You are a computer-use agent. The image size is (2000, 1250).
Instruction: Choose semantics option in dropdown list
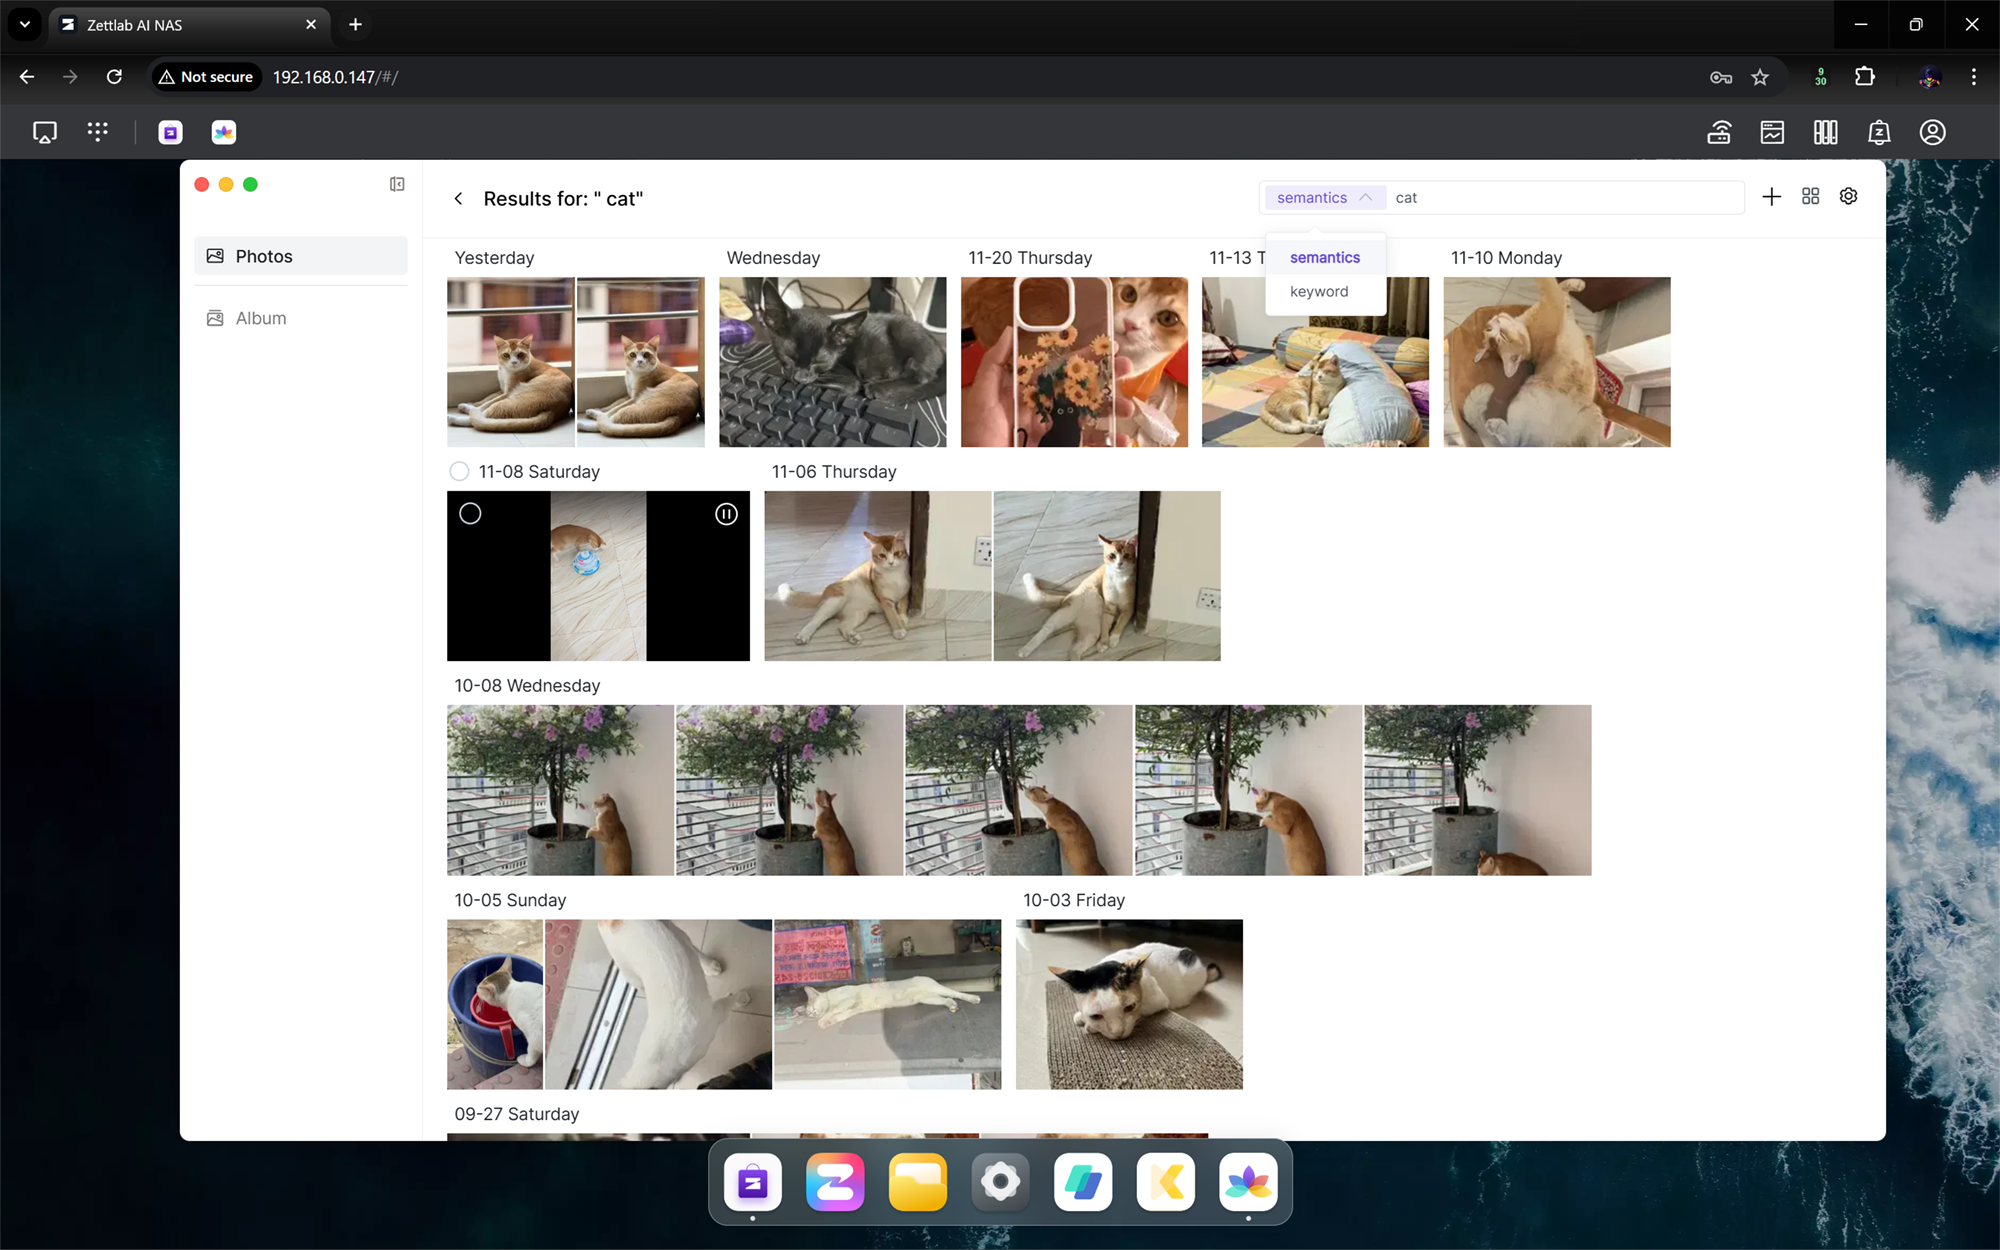(1324, 258)
